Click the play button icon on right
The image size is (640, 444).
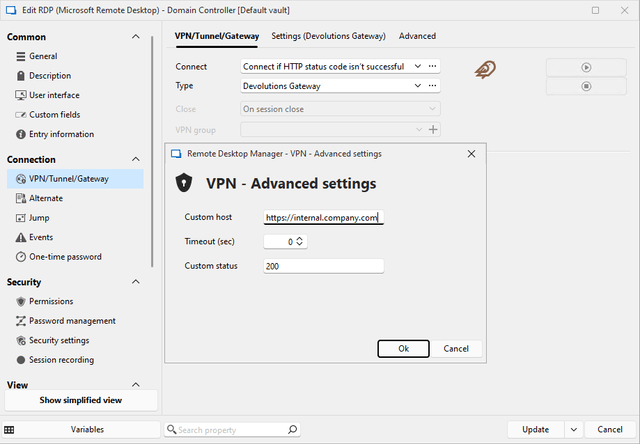click(587, 67)
